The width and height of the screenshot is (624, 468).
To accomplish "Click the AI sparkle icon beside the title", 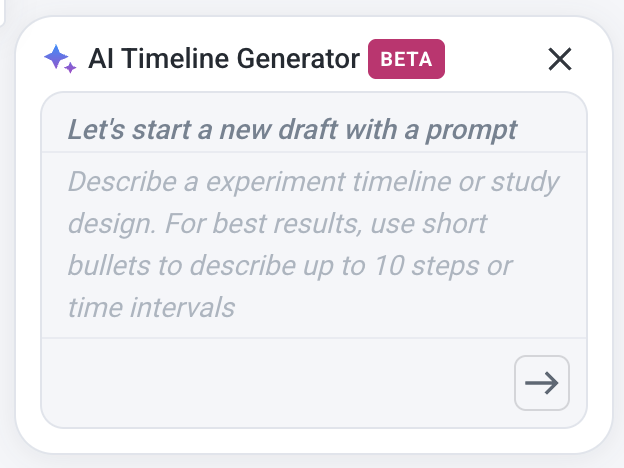I will [60, 59].
